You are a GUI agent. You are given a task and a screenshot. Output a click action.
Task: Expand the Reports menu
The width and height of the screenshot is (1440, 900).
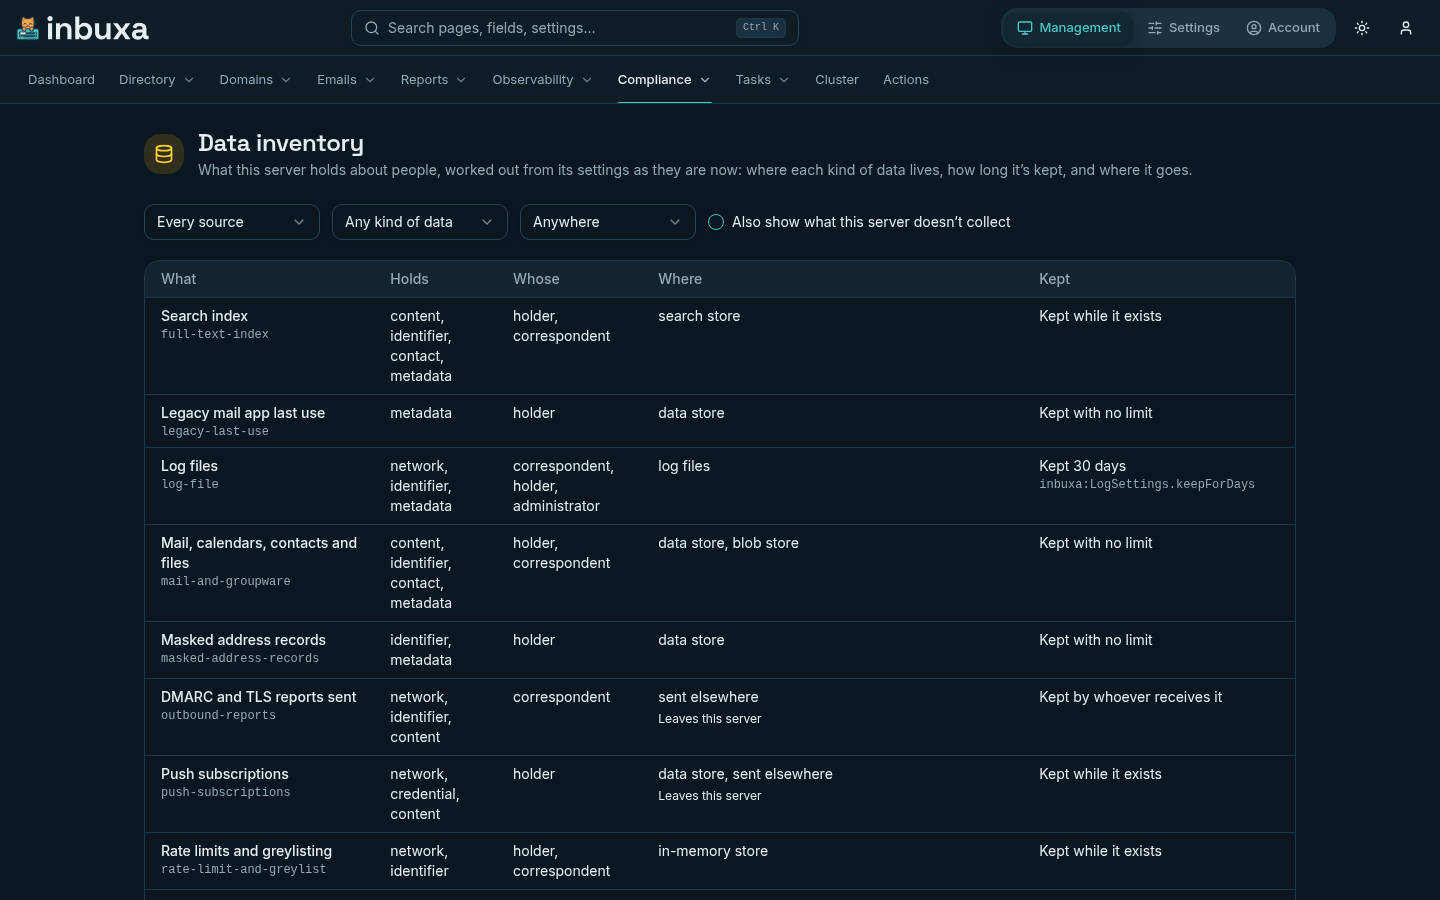coord(434,80)
